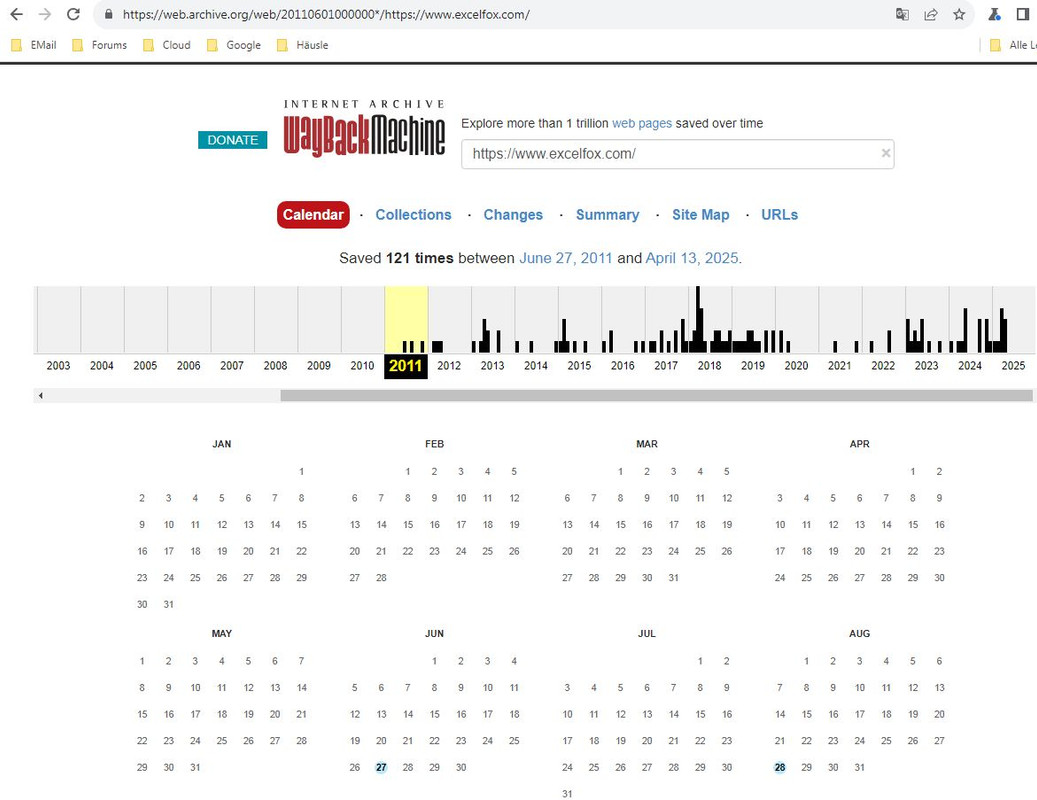
Task: Select year 2012 in the timeline
Action: click(x=449, y=366)
